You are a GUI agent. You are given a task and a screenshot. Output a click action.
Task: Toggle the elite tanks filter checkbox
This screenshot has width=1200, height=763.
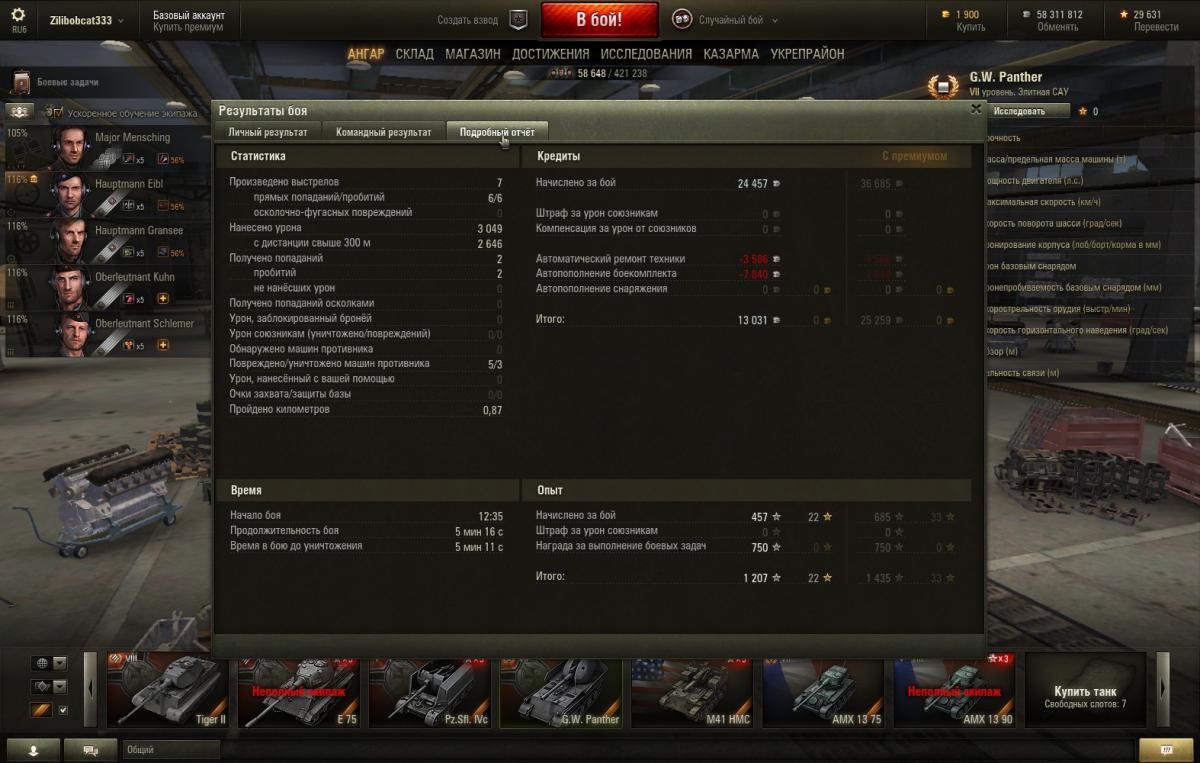coord(64,710)
